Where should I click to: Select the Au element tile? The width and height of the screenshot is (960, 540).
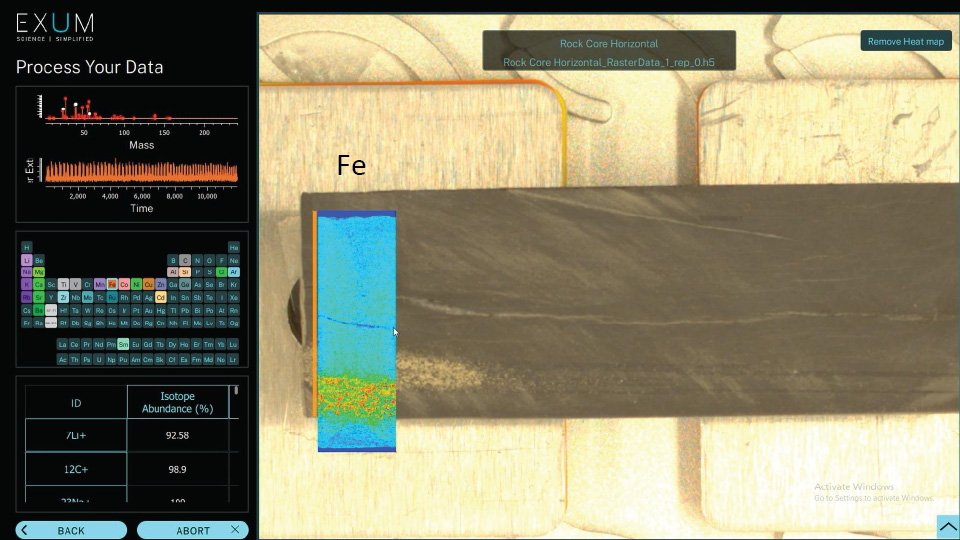148,310
